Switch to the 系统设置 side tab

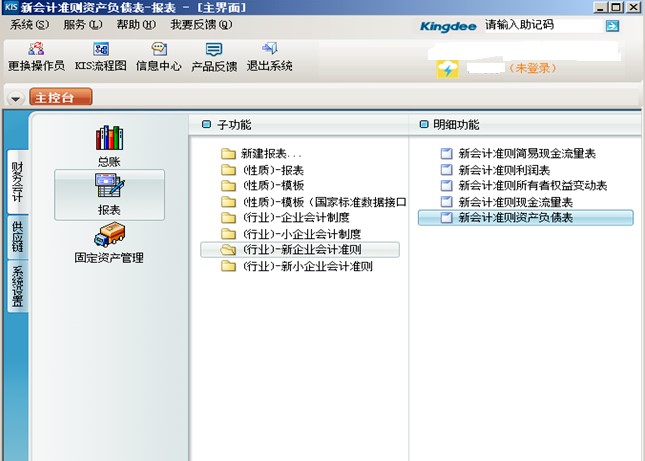click(18, 289)
